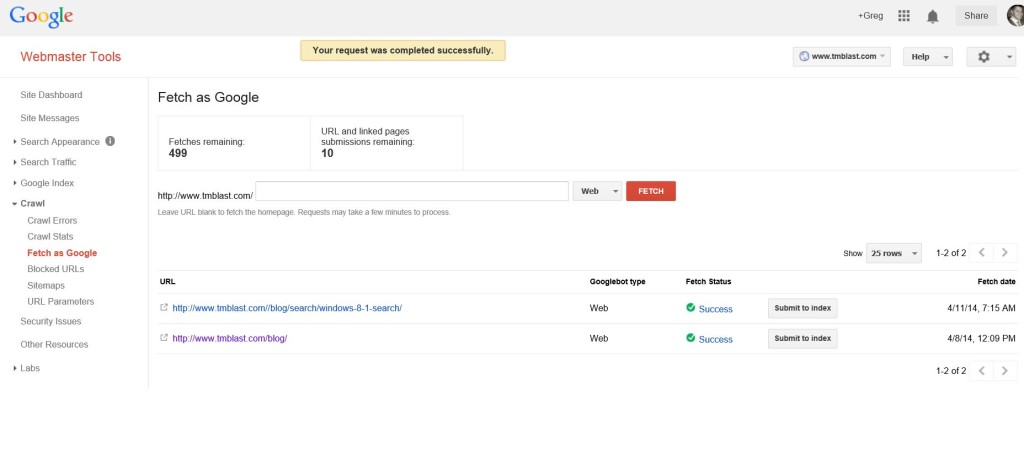Open the notifications bell icon
Viewport: 1024px width, 461px height.
[933, 16]
